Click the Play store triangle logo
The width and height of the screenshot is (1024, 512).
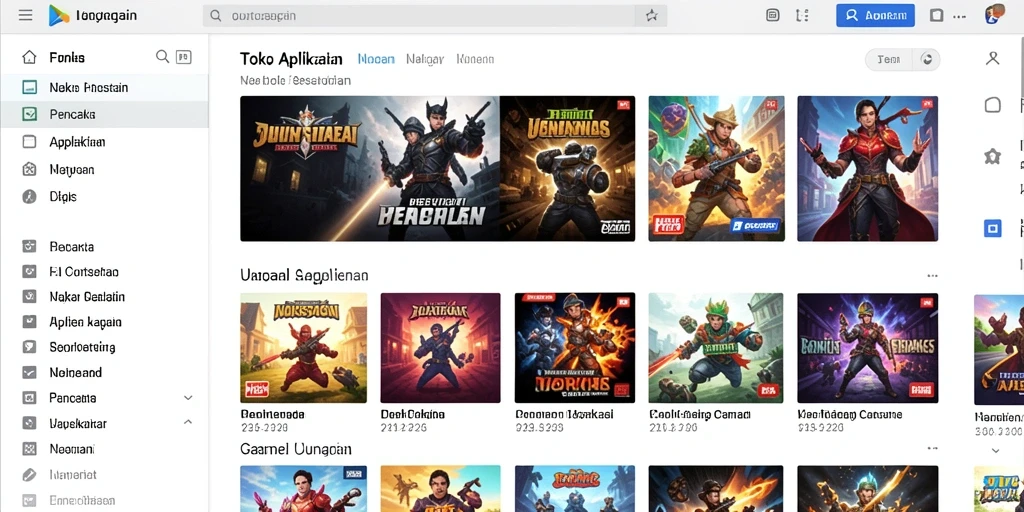click(x=59, y=15)
